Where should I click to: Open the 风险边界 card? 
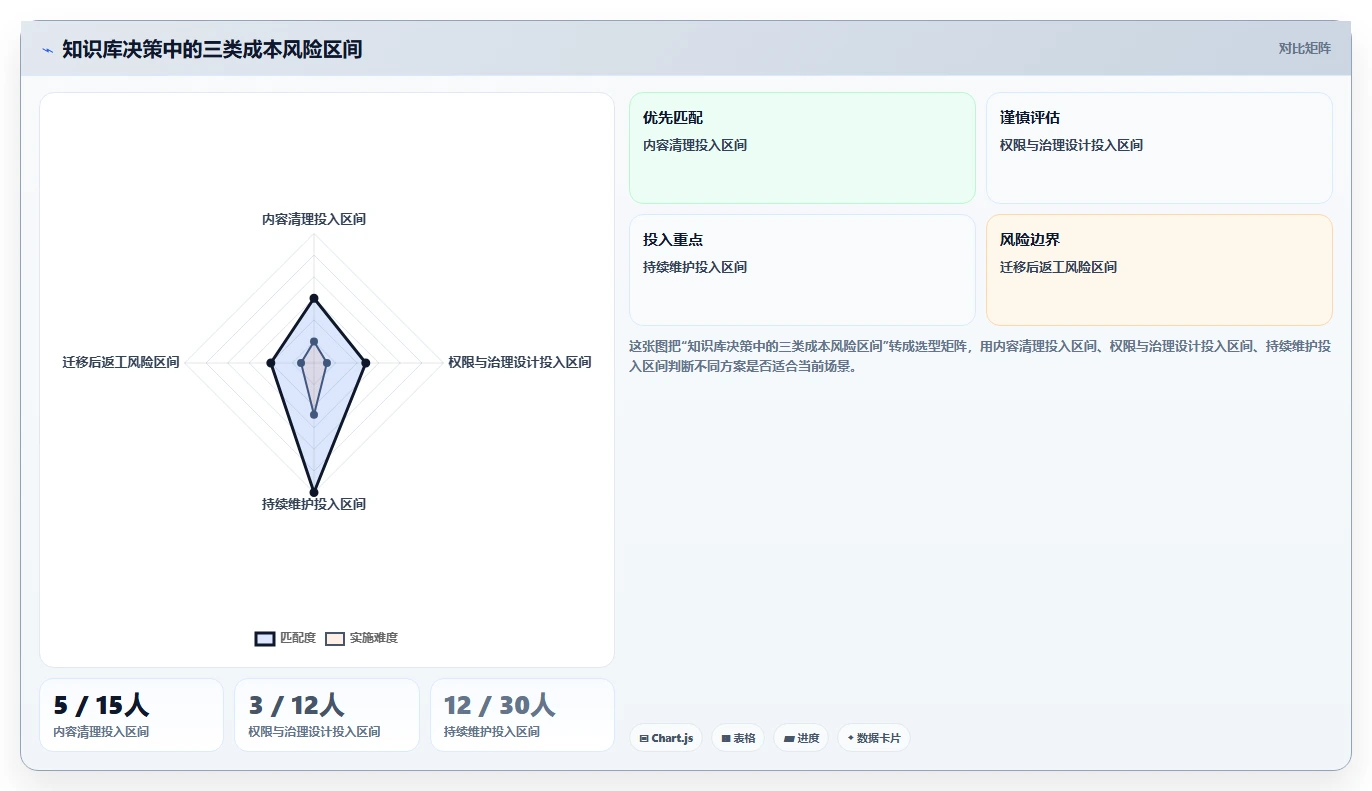1159,270
